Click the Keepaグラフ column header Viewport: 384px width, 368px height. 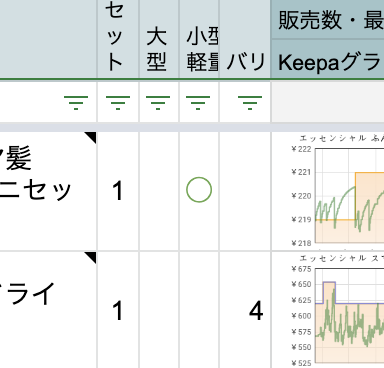328,59
